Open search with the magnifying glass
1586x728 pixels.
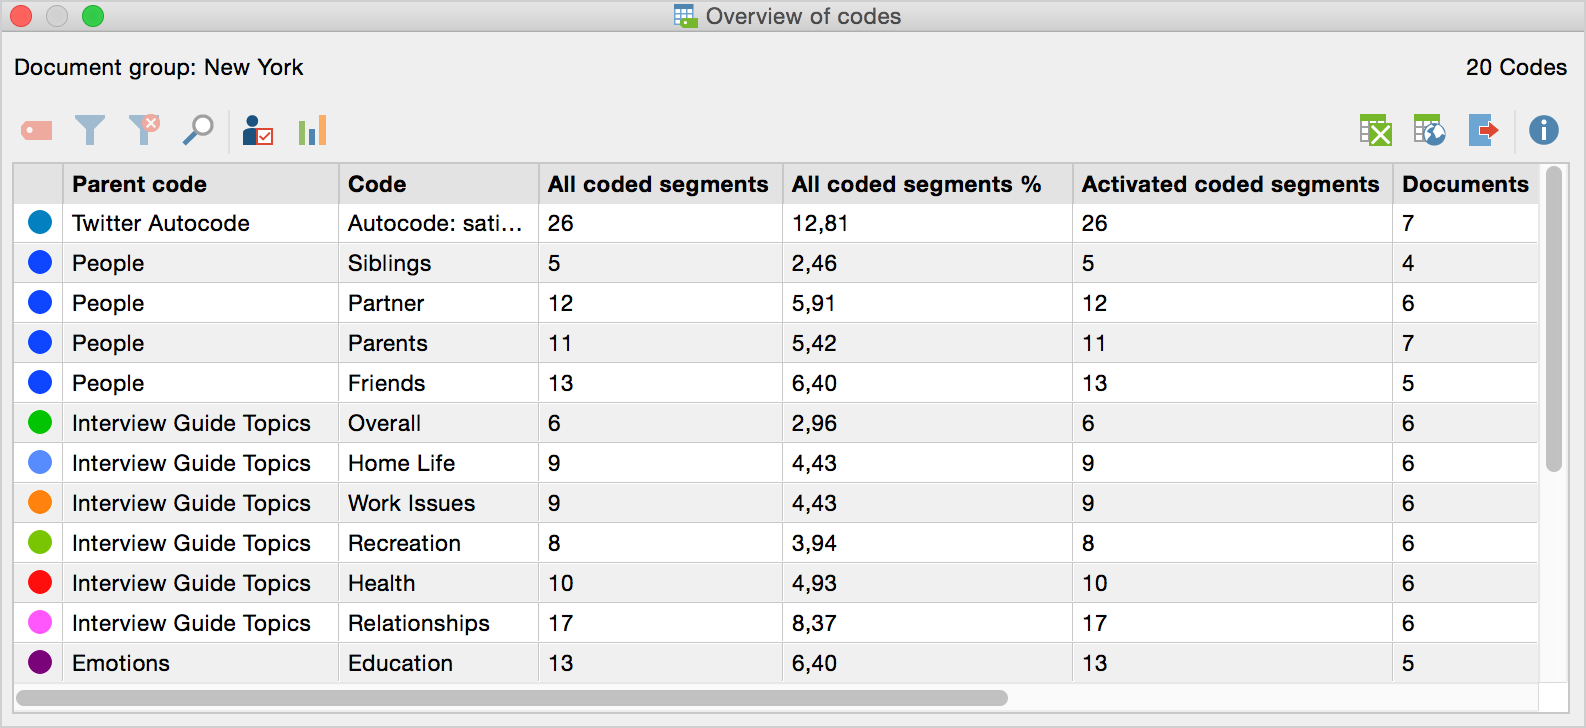point(198,130)
